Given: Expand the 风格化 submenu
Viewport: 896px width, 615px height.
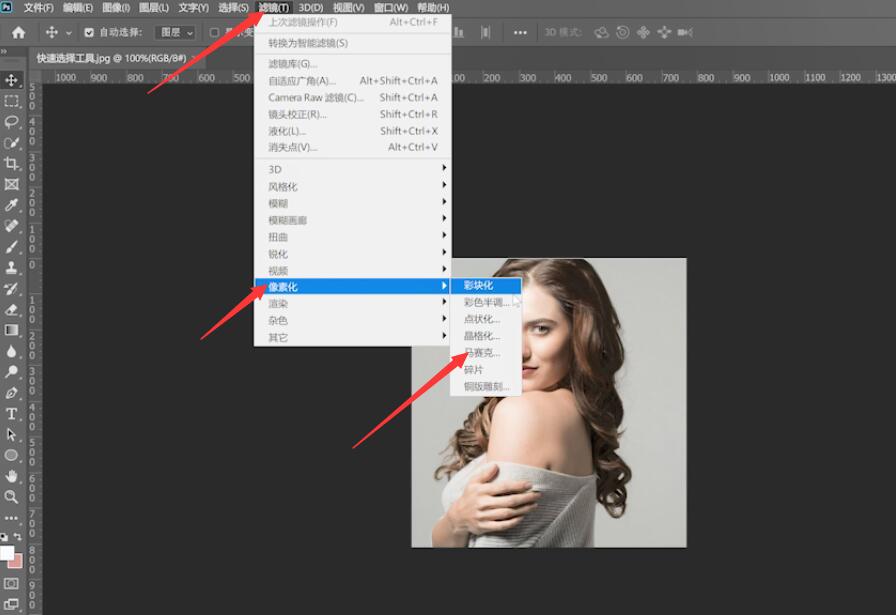Looking at the screenshot, I should coord(353,186).
